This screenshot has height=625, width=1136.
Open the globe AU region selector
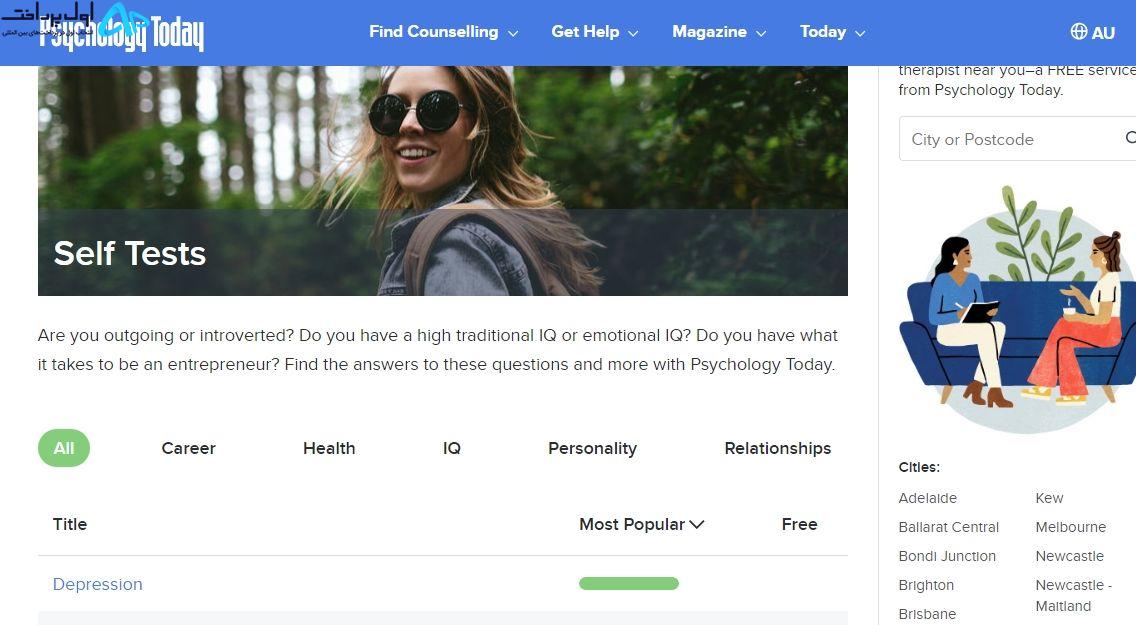[1093, 32]
